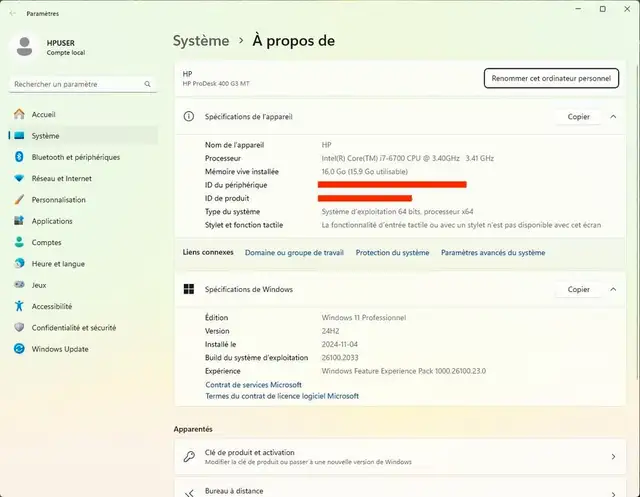Click the Comptes person icon

tap(19, 242)
